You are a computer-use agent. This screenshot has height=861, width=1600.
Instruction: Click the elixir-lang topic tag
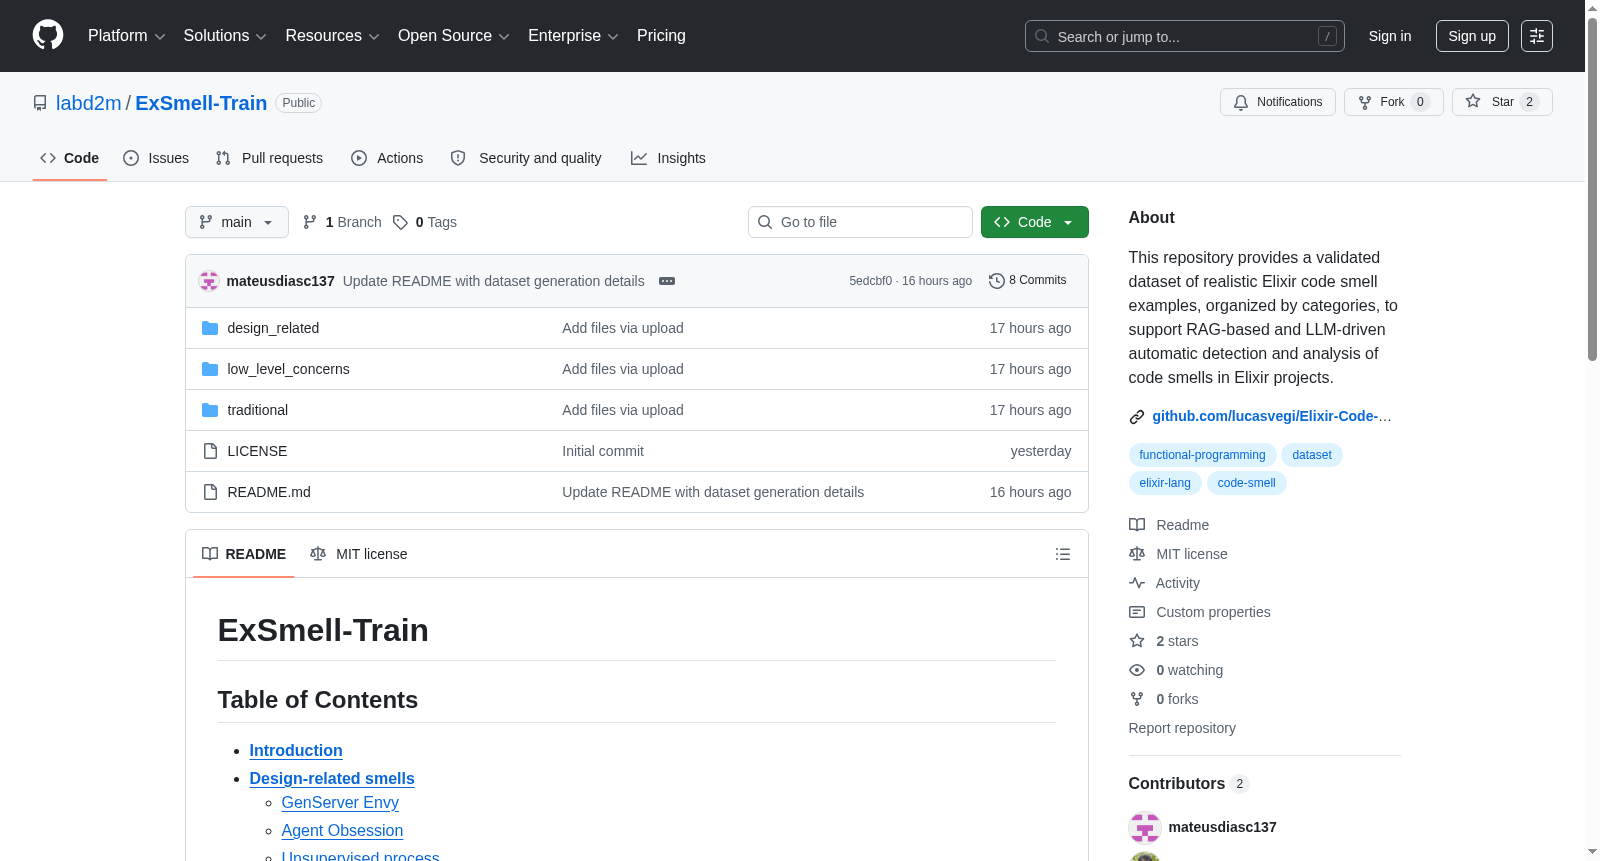(x=1165, y=483)
